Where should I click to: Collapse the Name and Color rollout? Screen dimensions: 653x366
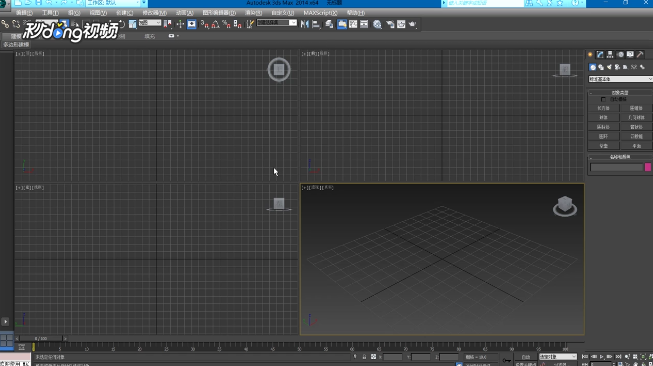(x=620, y=157)
